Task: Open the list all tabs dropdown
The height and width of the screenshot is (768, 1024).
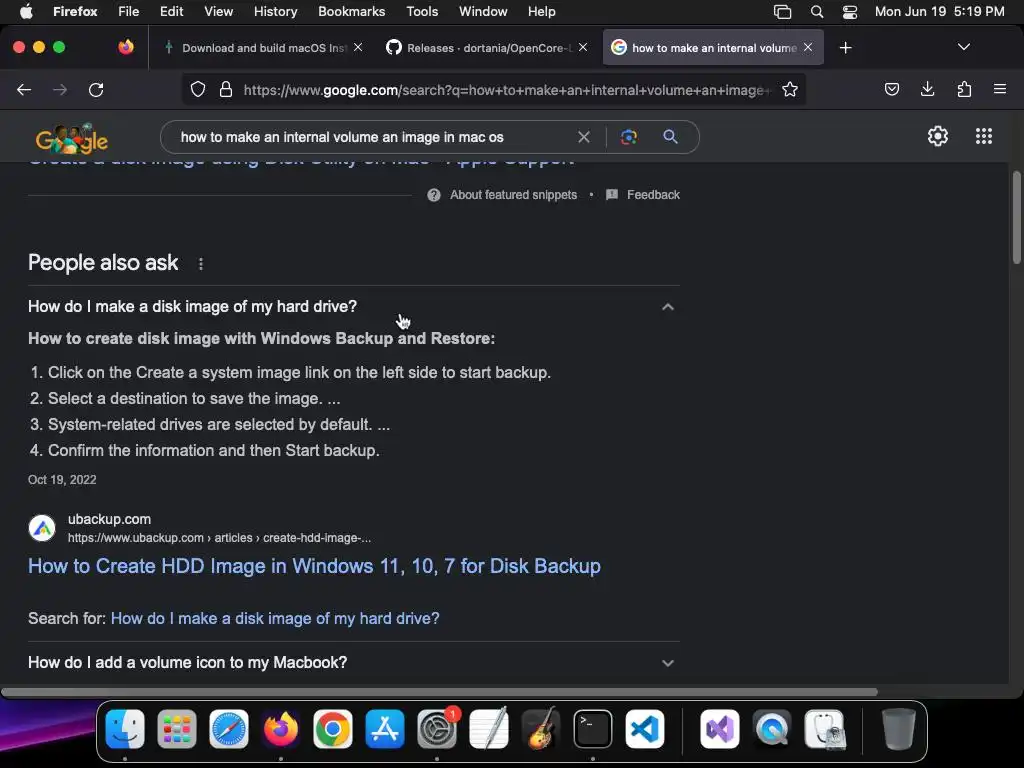Action: 963,47
